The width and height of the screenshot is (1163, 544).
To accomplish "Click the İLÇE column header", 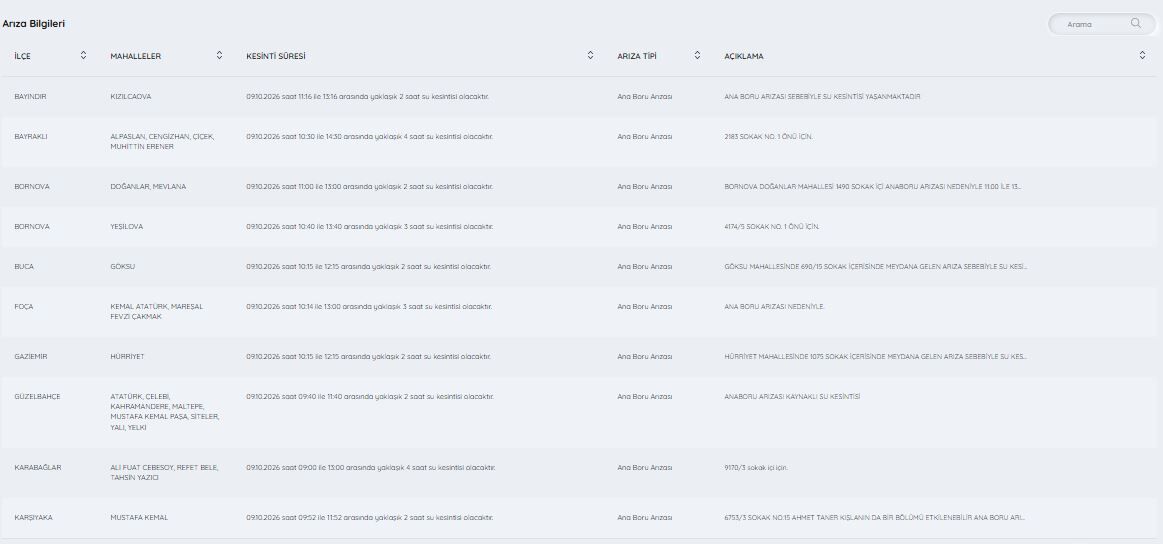I will click(x=22, y=56).
